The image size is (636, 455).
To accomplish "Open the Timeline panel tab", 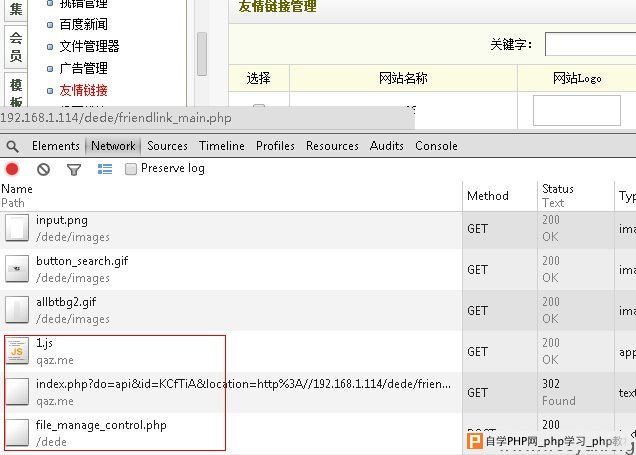I will 221,146.
